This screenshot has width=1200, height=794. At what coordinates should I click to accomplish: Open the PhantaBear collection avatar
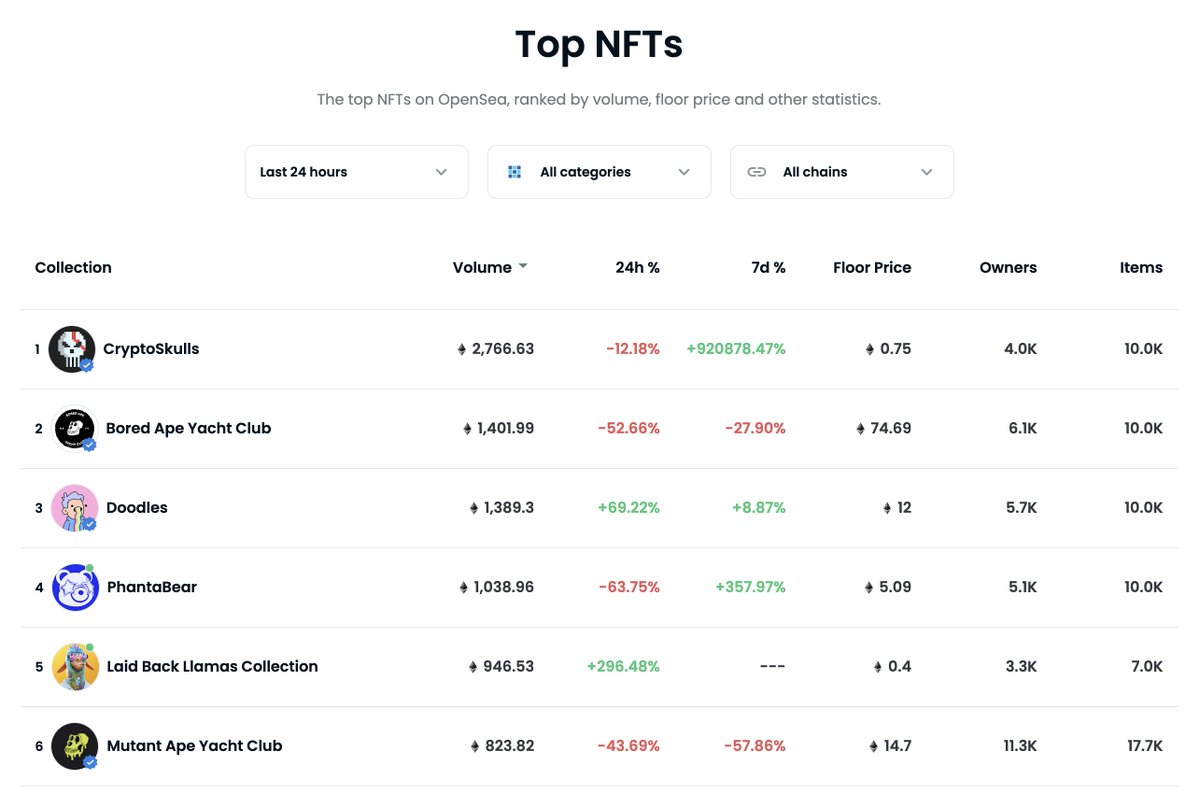click(x=74, y=587)
